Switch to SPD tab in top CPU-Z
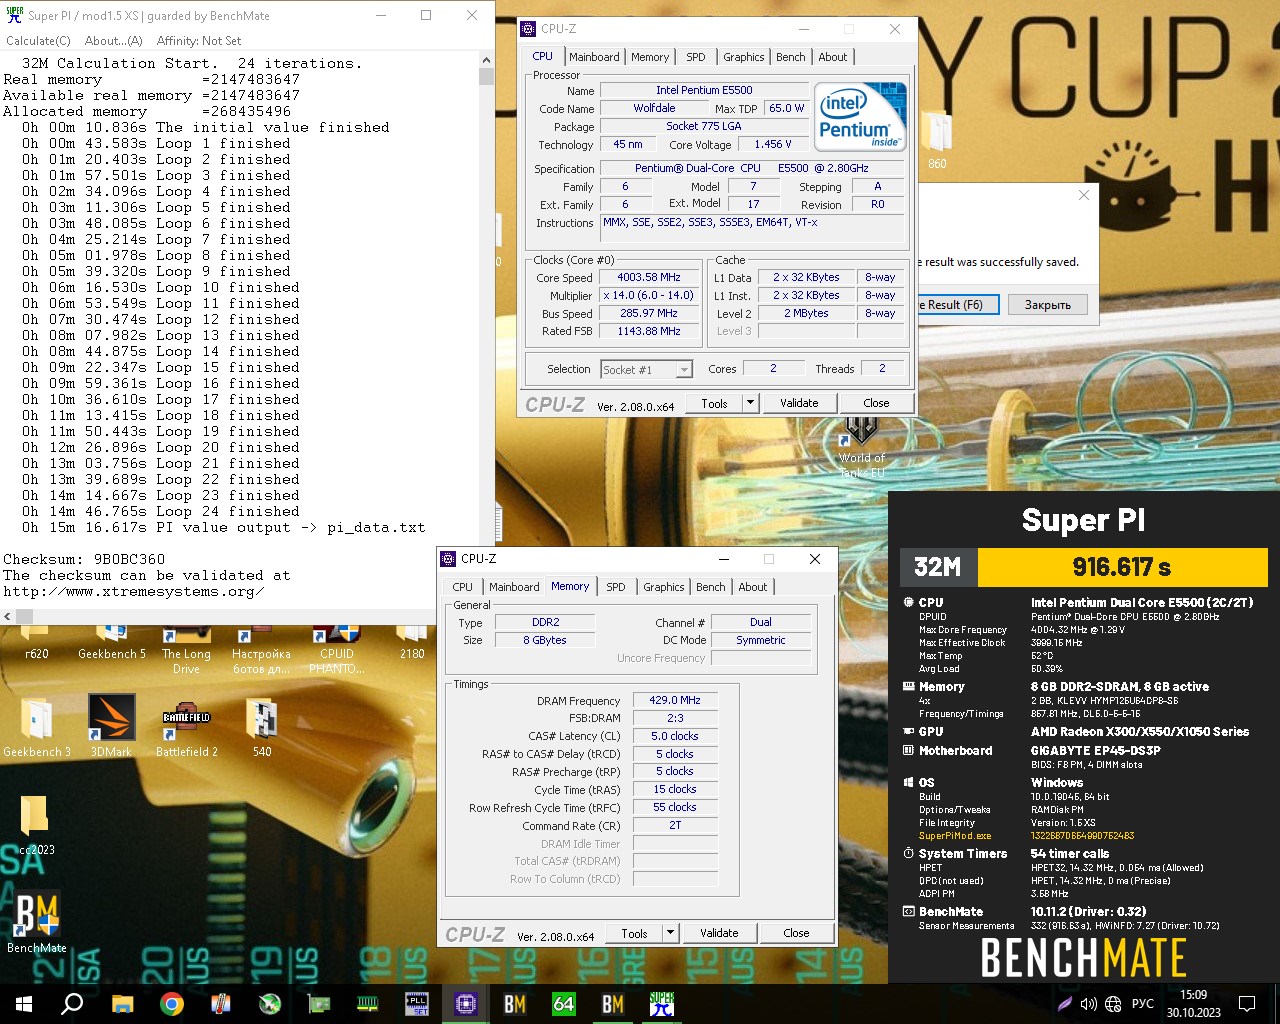1280x1024 pixels. tap(696, 57)
